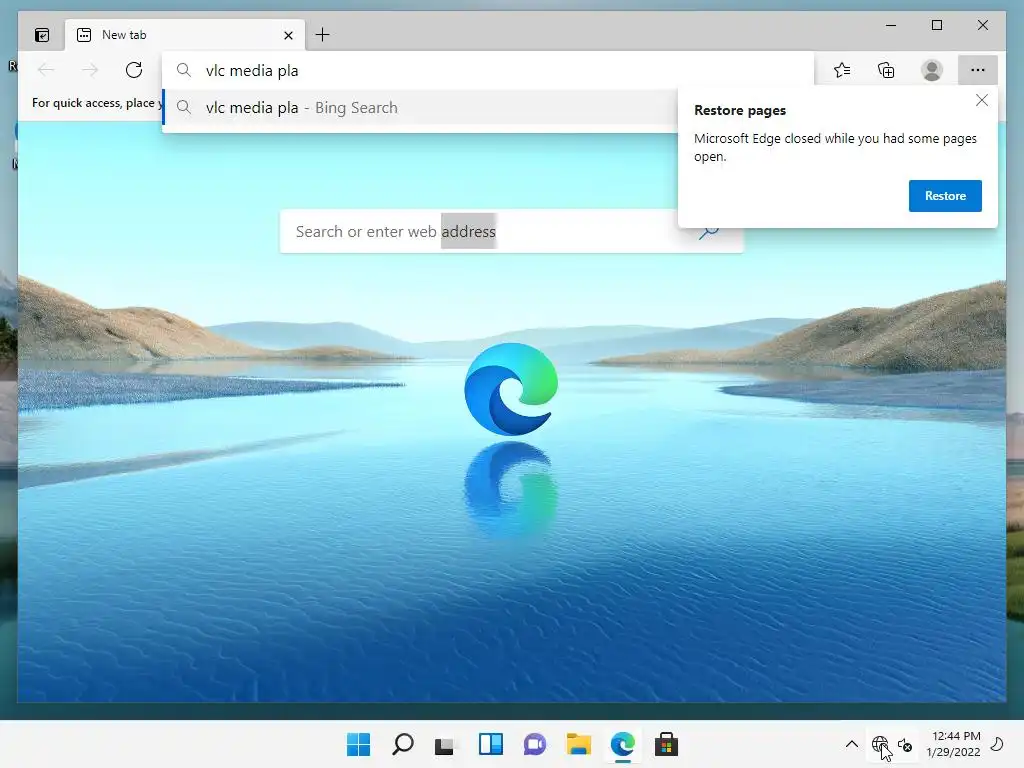Go forward with the forward arrow
The width and height of the screenshot is (1024, 768).
(90, 70)
